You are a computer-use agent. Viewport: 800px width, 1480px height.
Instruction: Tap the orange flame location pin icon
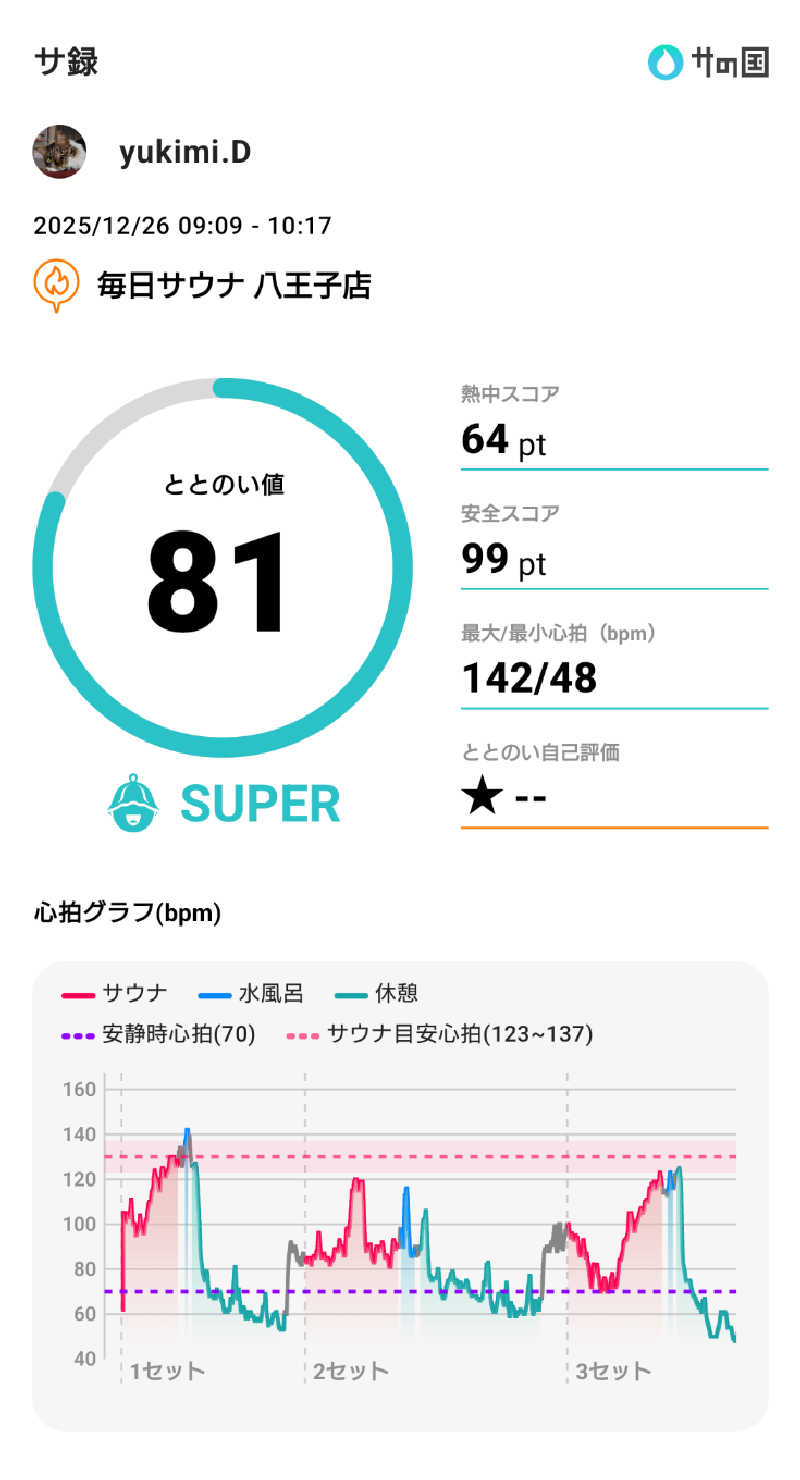pyautogui.click(x=57, y=285)
